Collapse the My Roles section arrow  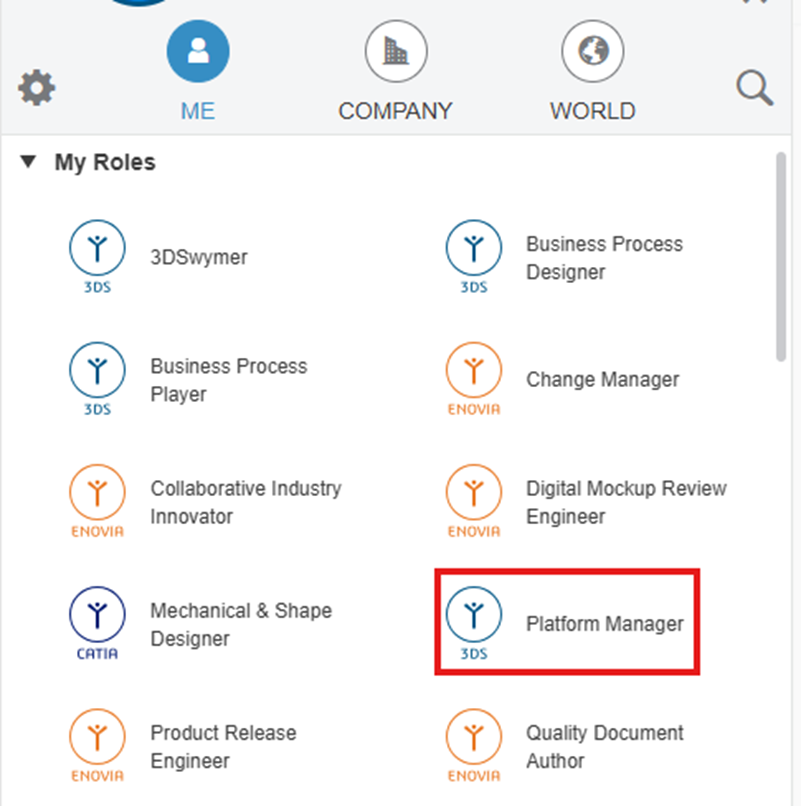pos(28,162)
